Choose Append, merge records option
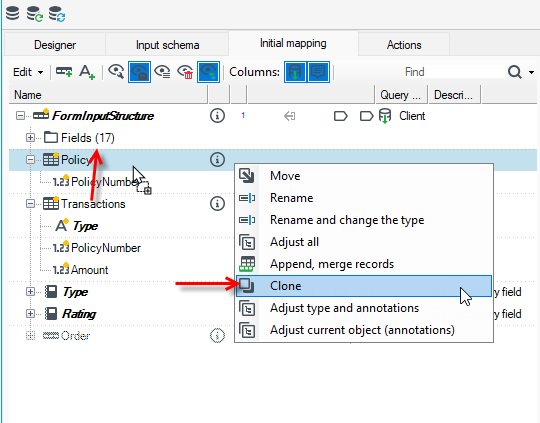540x423 pixels. pos(364,264)
